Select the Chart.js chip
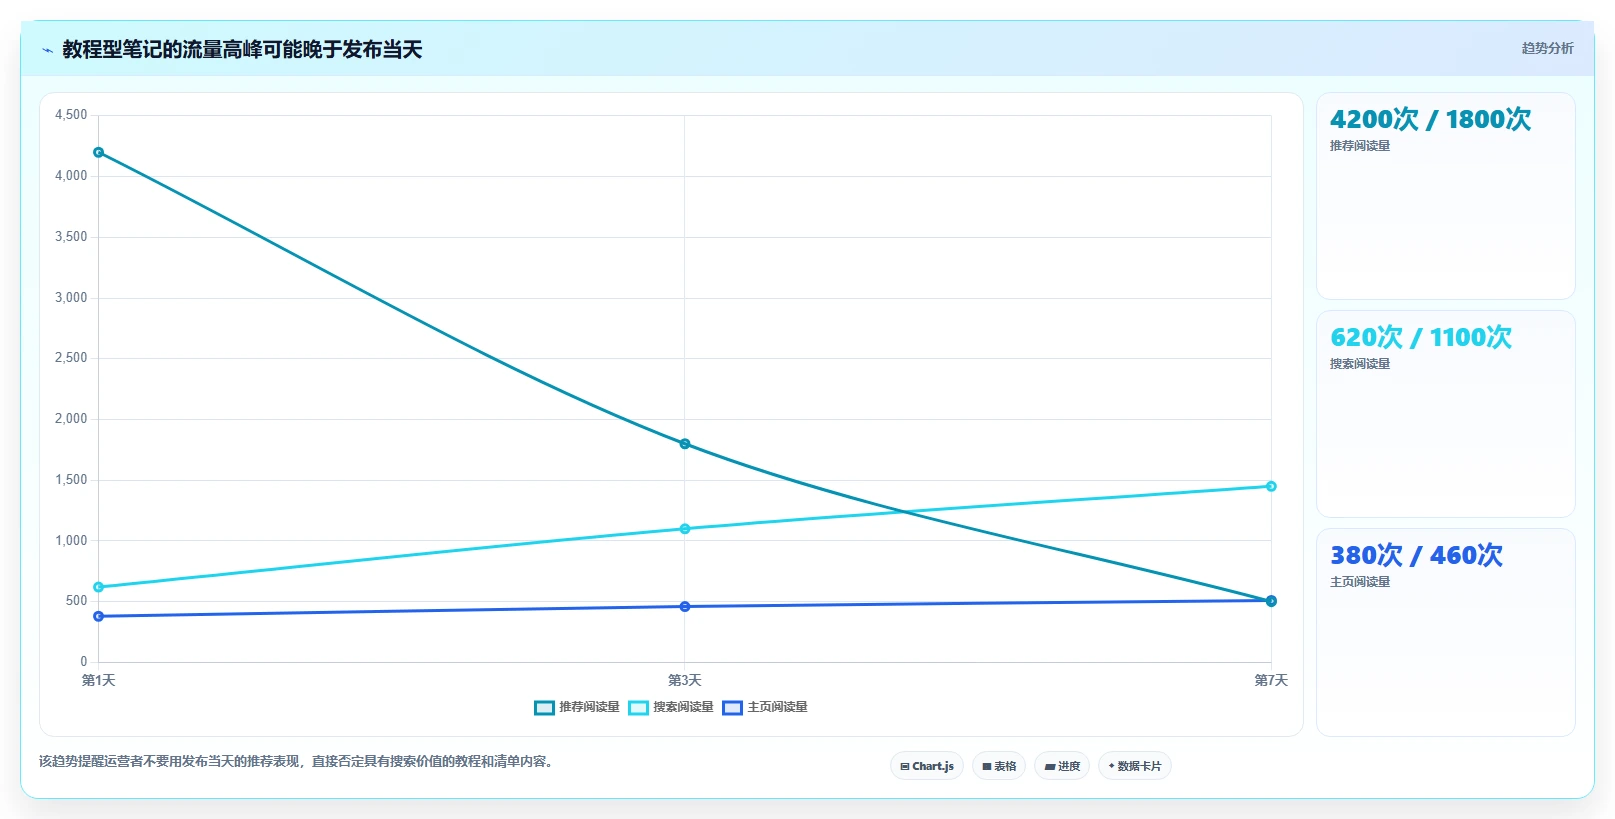Image resolution: width=1615 pixels, height=819 pixels. pyautogui.click(x=927, y=766)
